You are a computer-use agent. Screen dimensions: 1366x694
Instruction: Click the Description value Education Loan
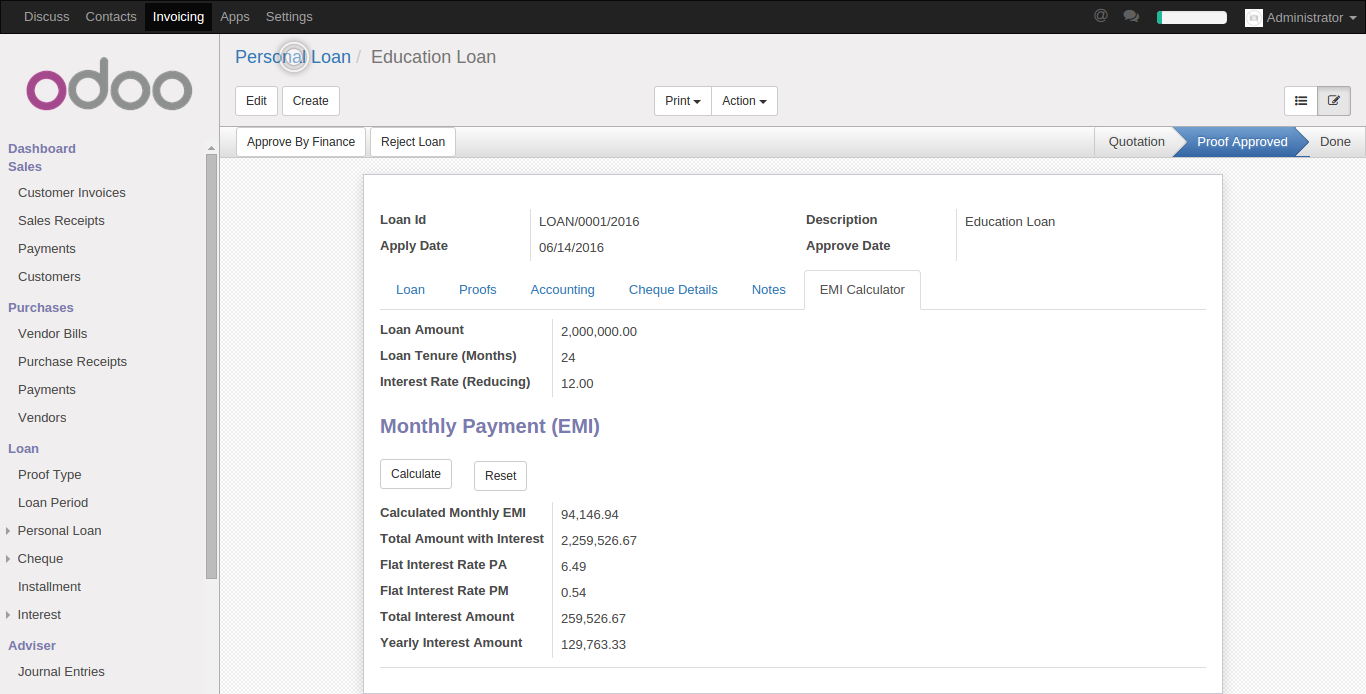tap(1010, 222)
